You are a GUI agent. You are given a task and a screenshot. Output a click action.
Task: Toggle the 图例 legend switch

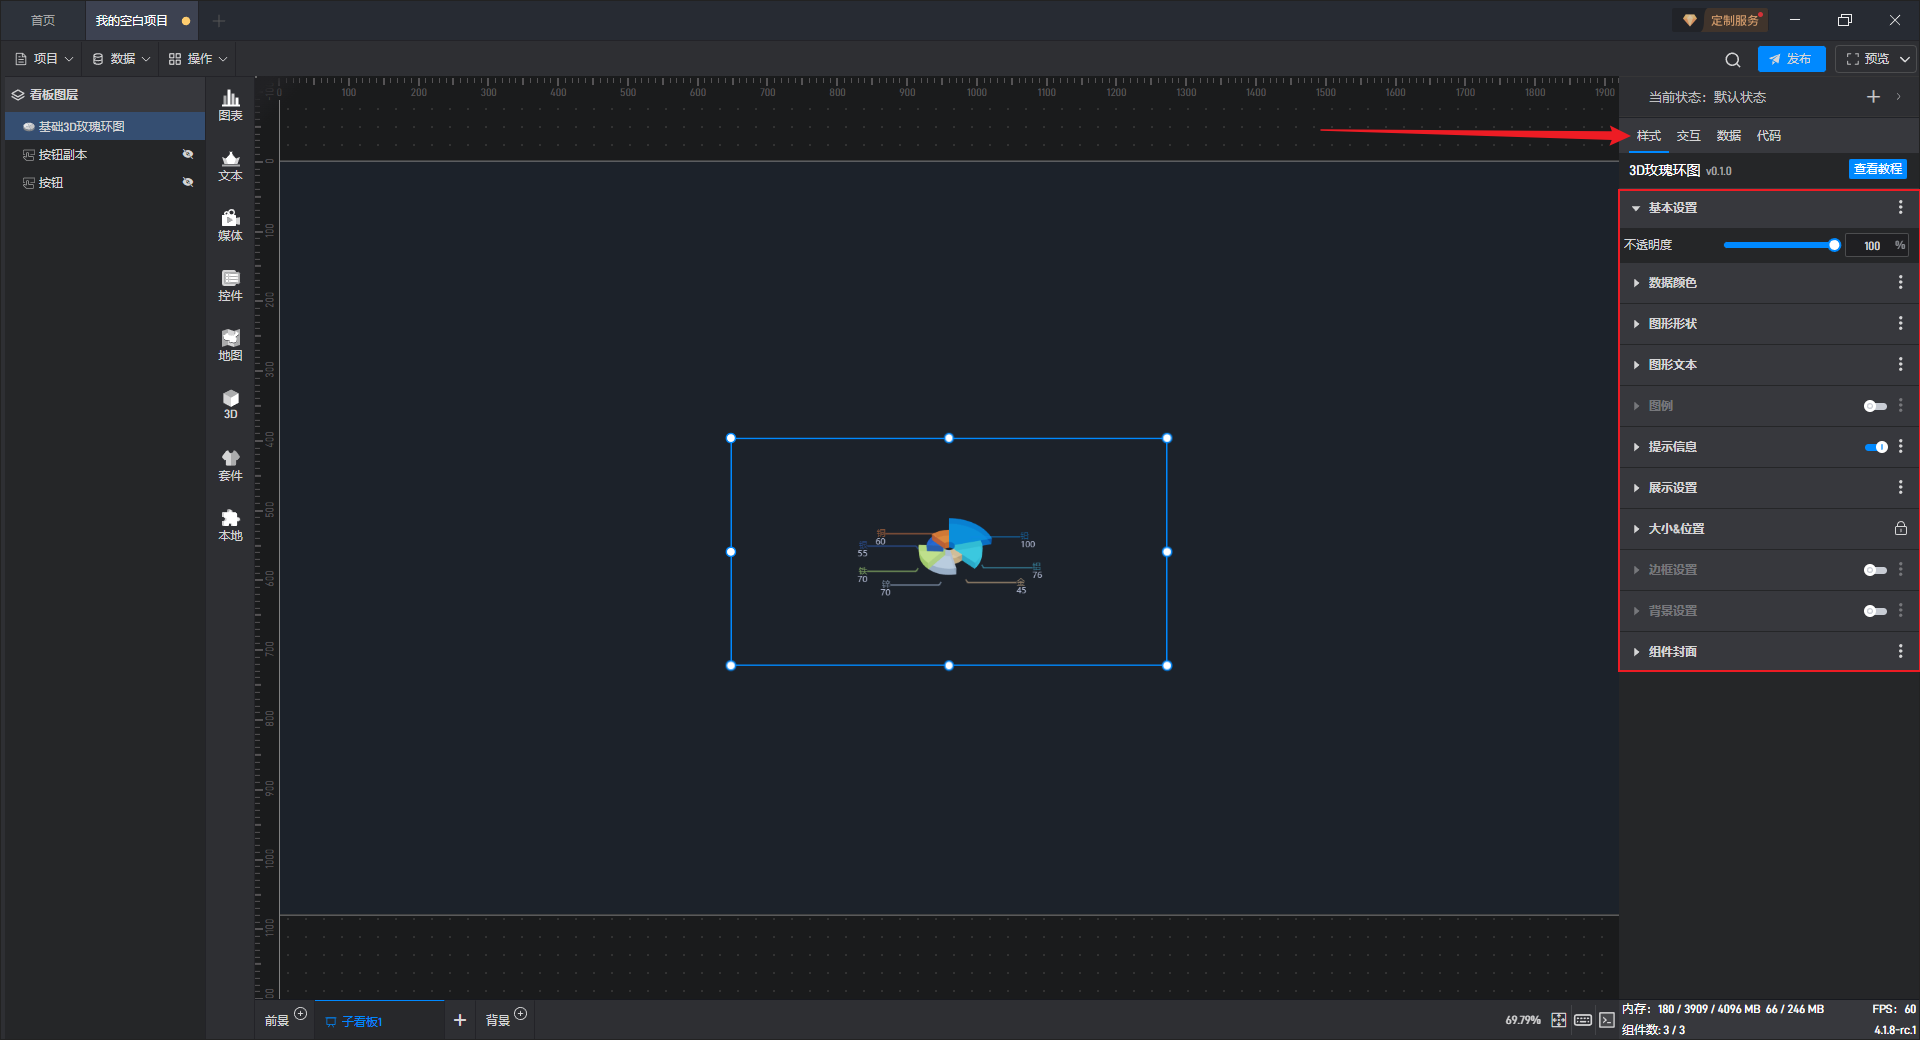tap(1875, 406)
